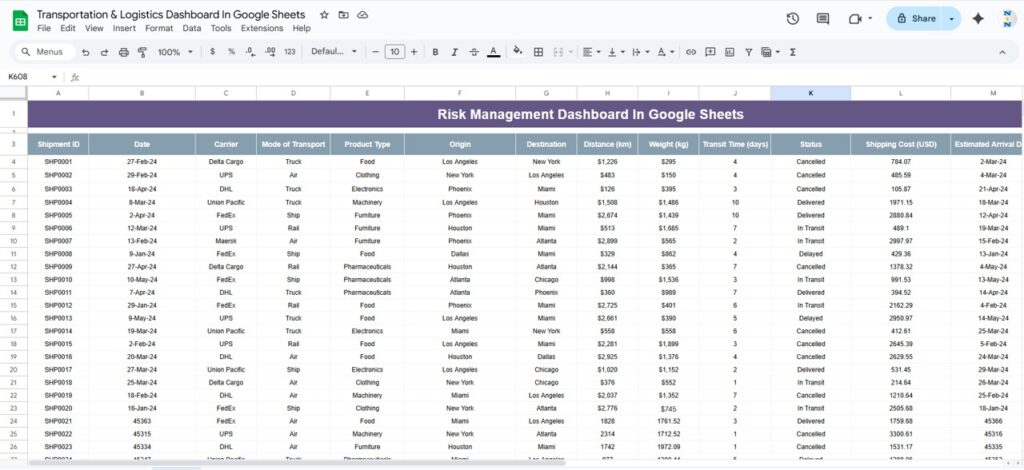Open all comments panel icon
Image resolution: width=1024 pixels, height=470 pixels.
pos(823,19)
